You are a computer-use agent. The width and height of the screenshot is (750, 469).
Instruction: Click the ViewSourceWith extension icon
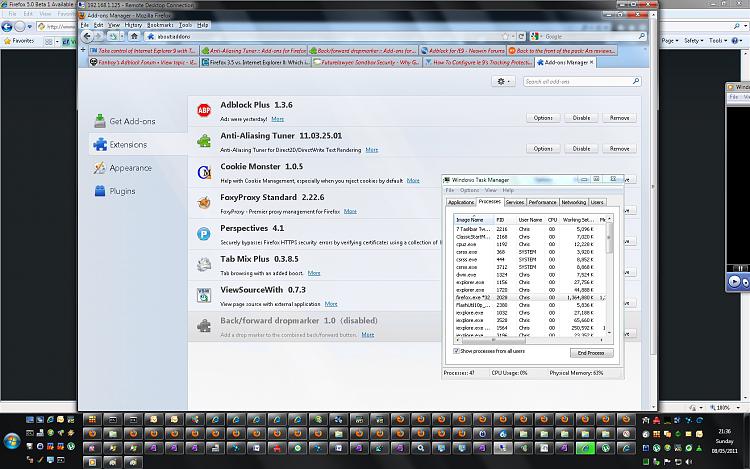(x=204, y=295)
